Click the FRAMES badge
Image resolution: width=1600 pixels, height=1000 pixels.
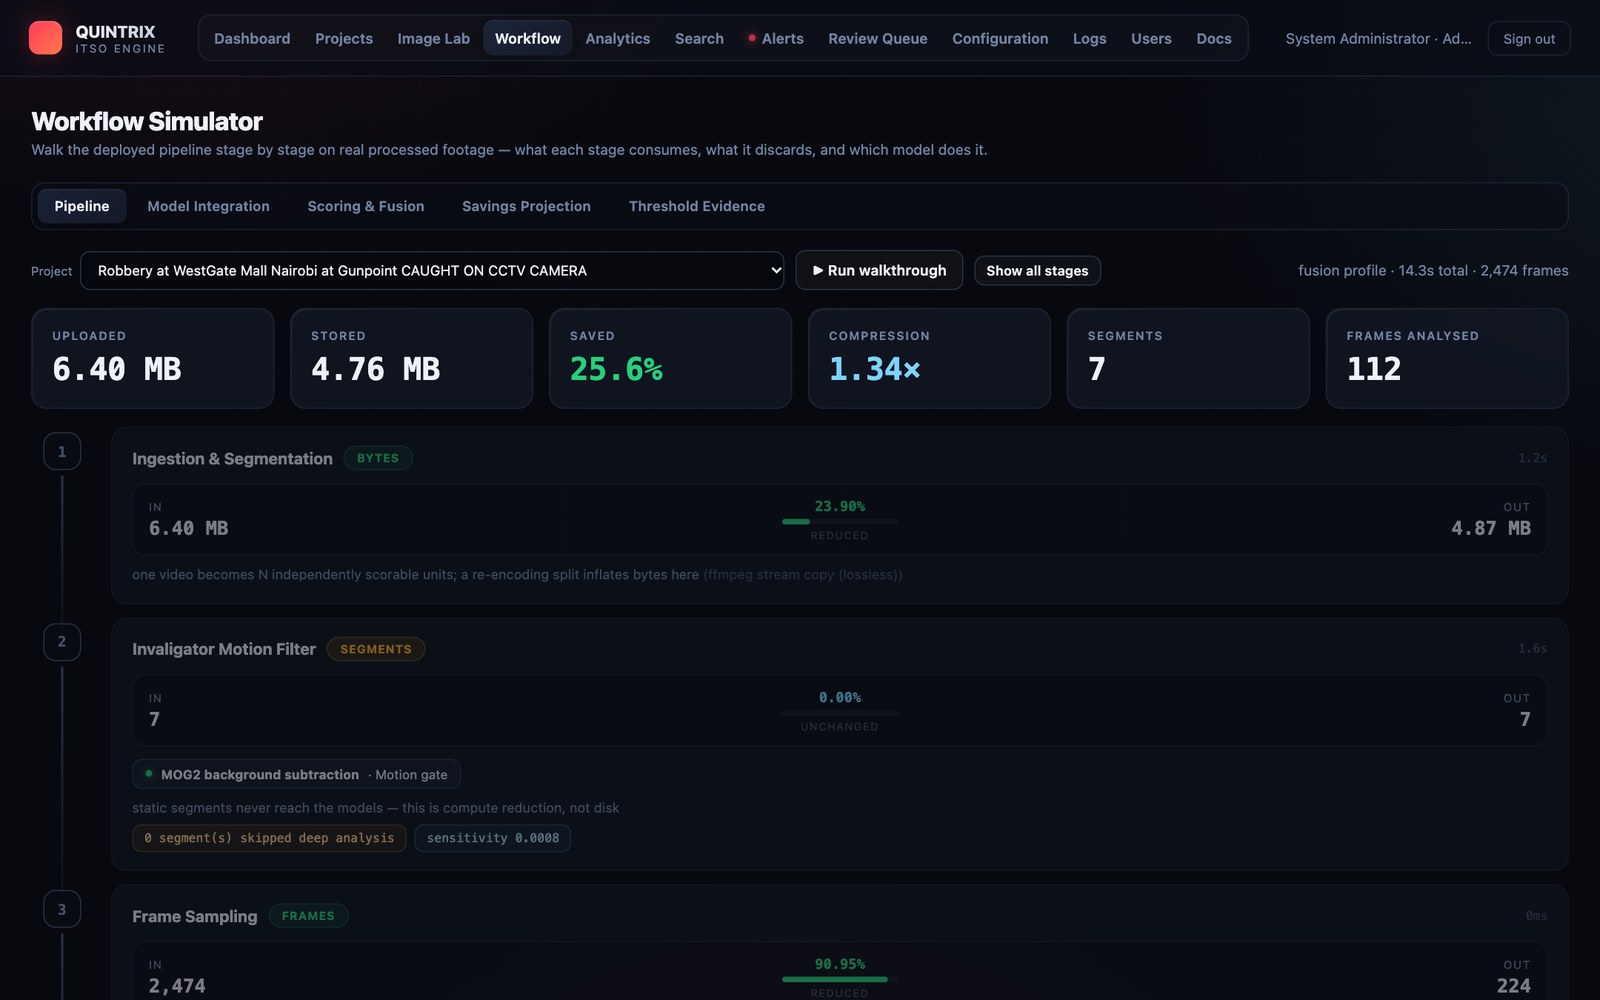tap(308, 916)
